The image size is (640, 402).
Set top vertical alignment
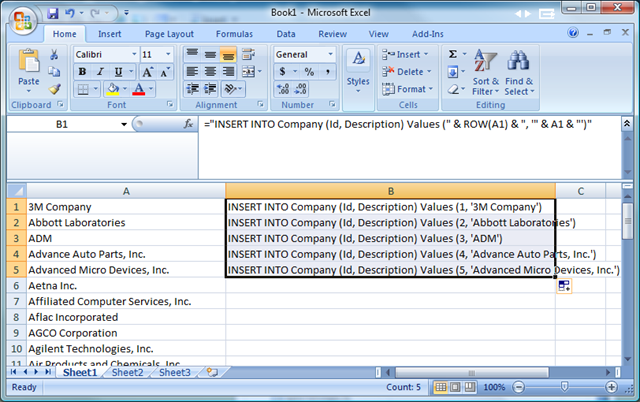(192, 54)
